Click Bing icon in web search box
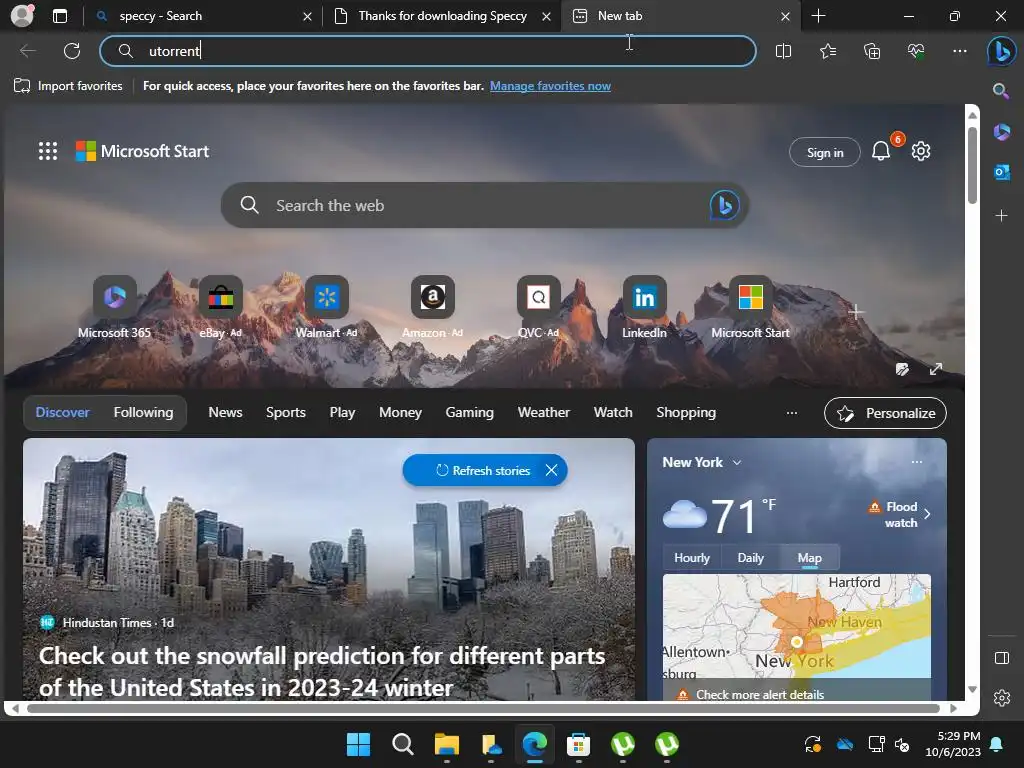 (x=724, y=205)
